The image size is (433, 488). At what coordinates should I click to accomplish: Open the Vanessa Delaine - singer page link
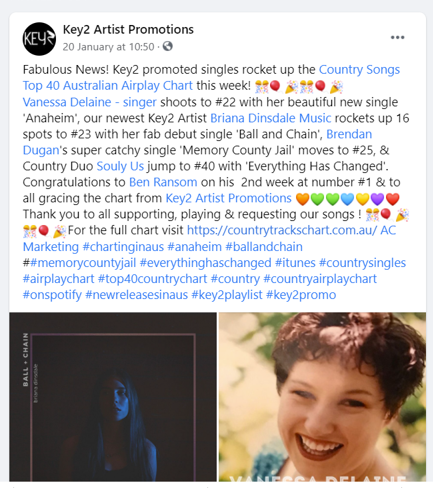coord(89,102)
